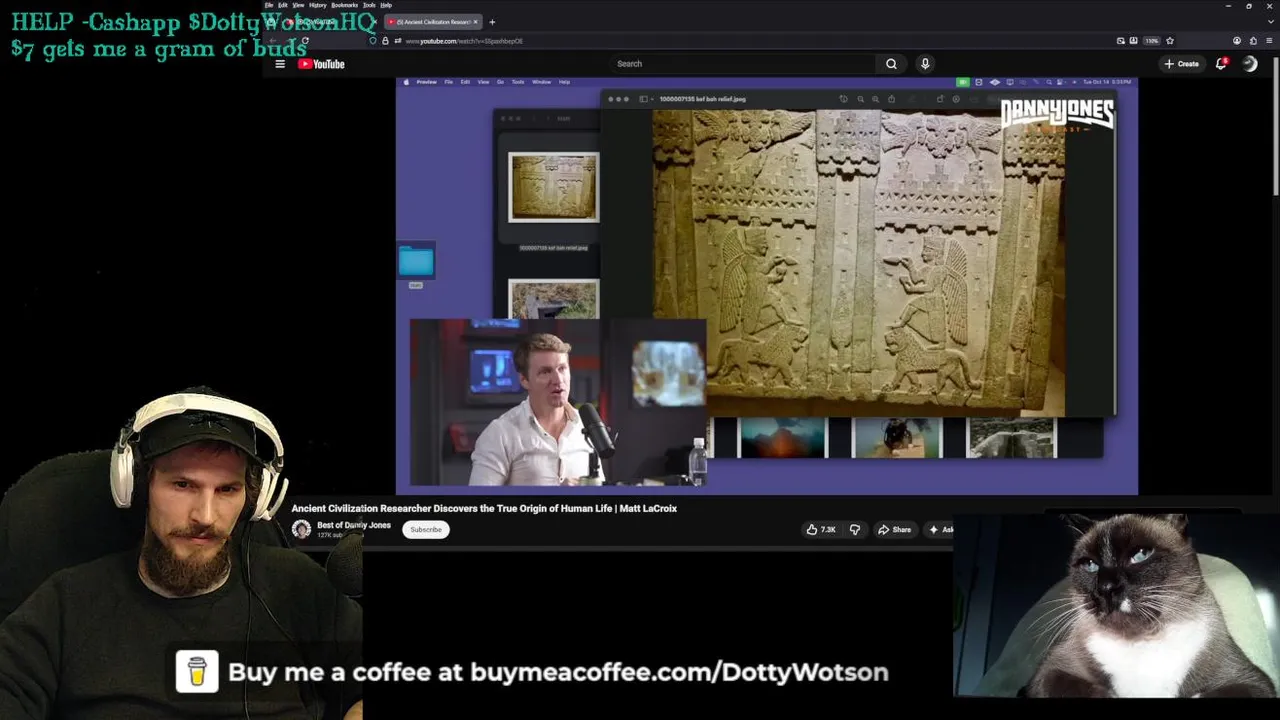The height and width of the screenshot is (720, 1280).
Task: Open the list all tabs dropdown arrow
Action: 1270,22
